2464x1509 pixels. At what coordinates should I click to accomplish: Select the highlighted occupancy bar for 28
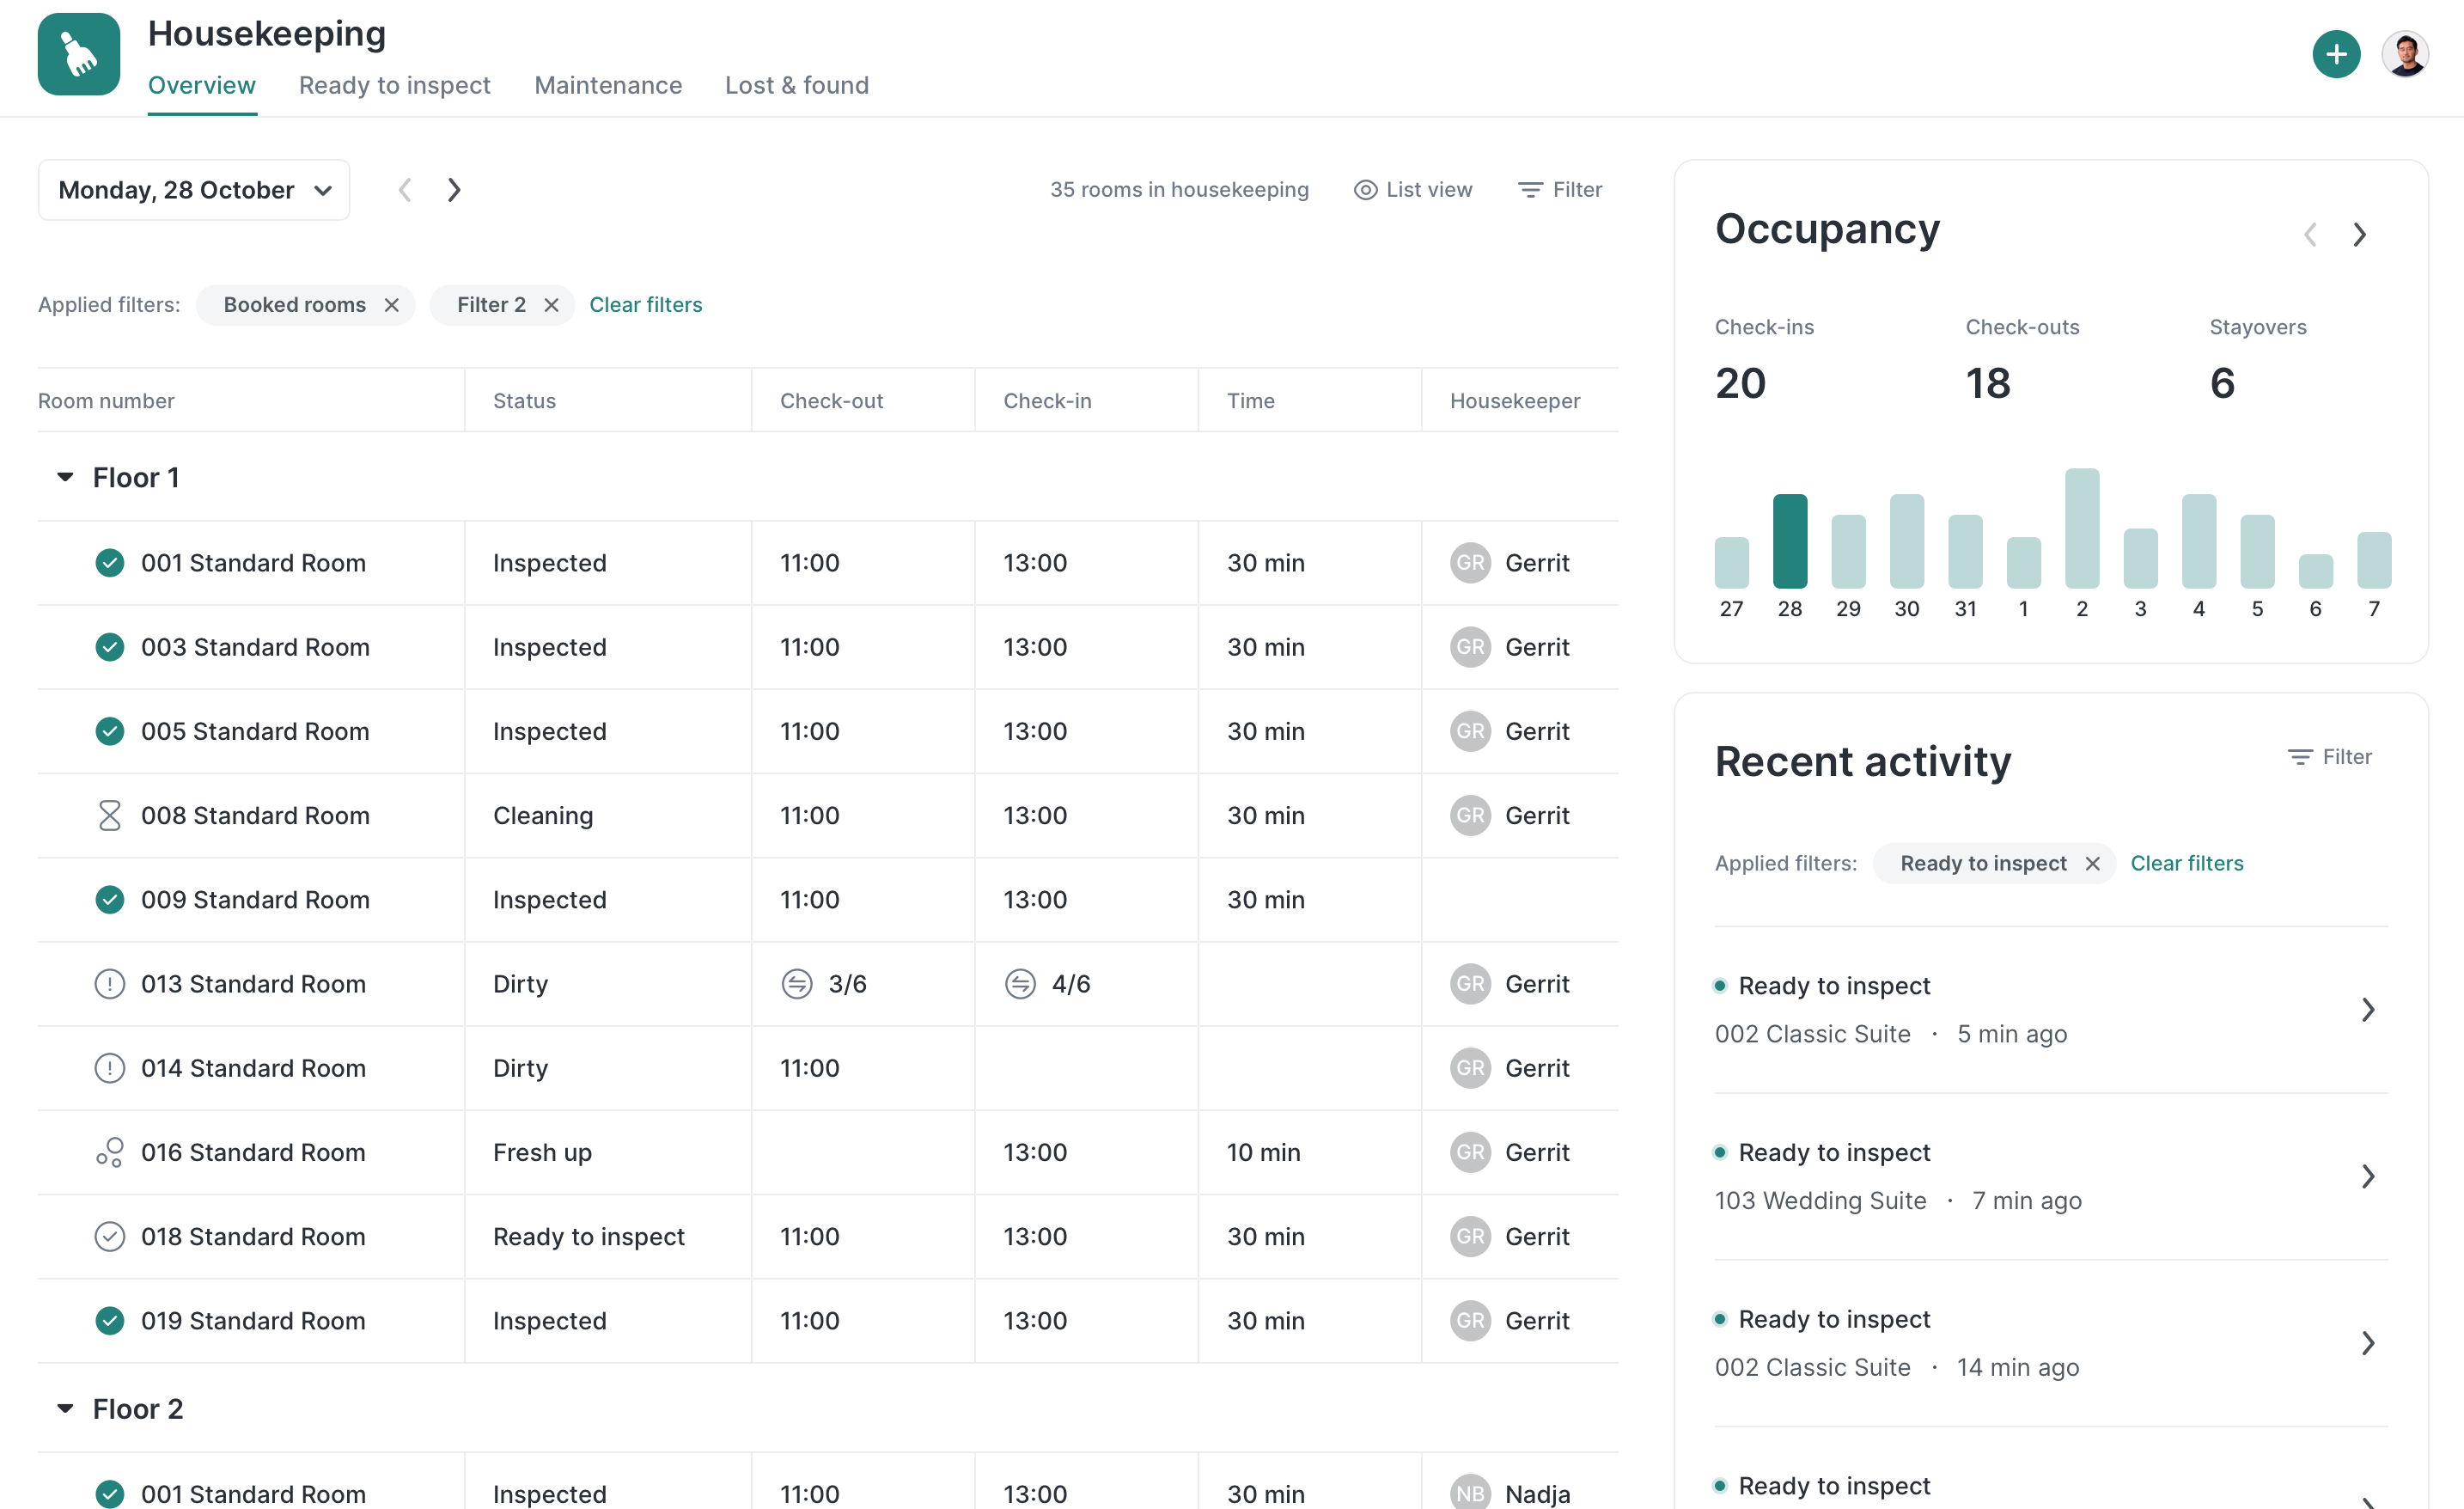[x=1790, y=541]
